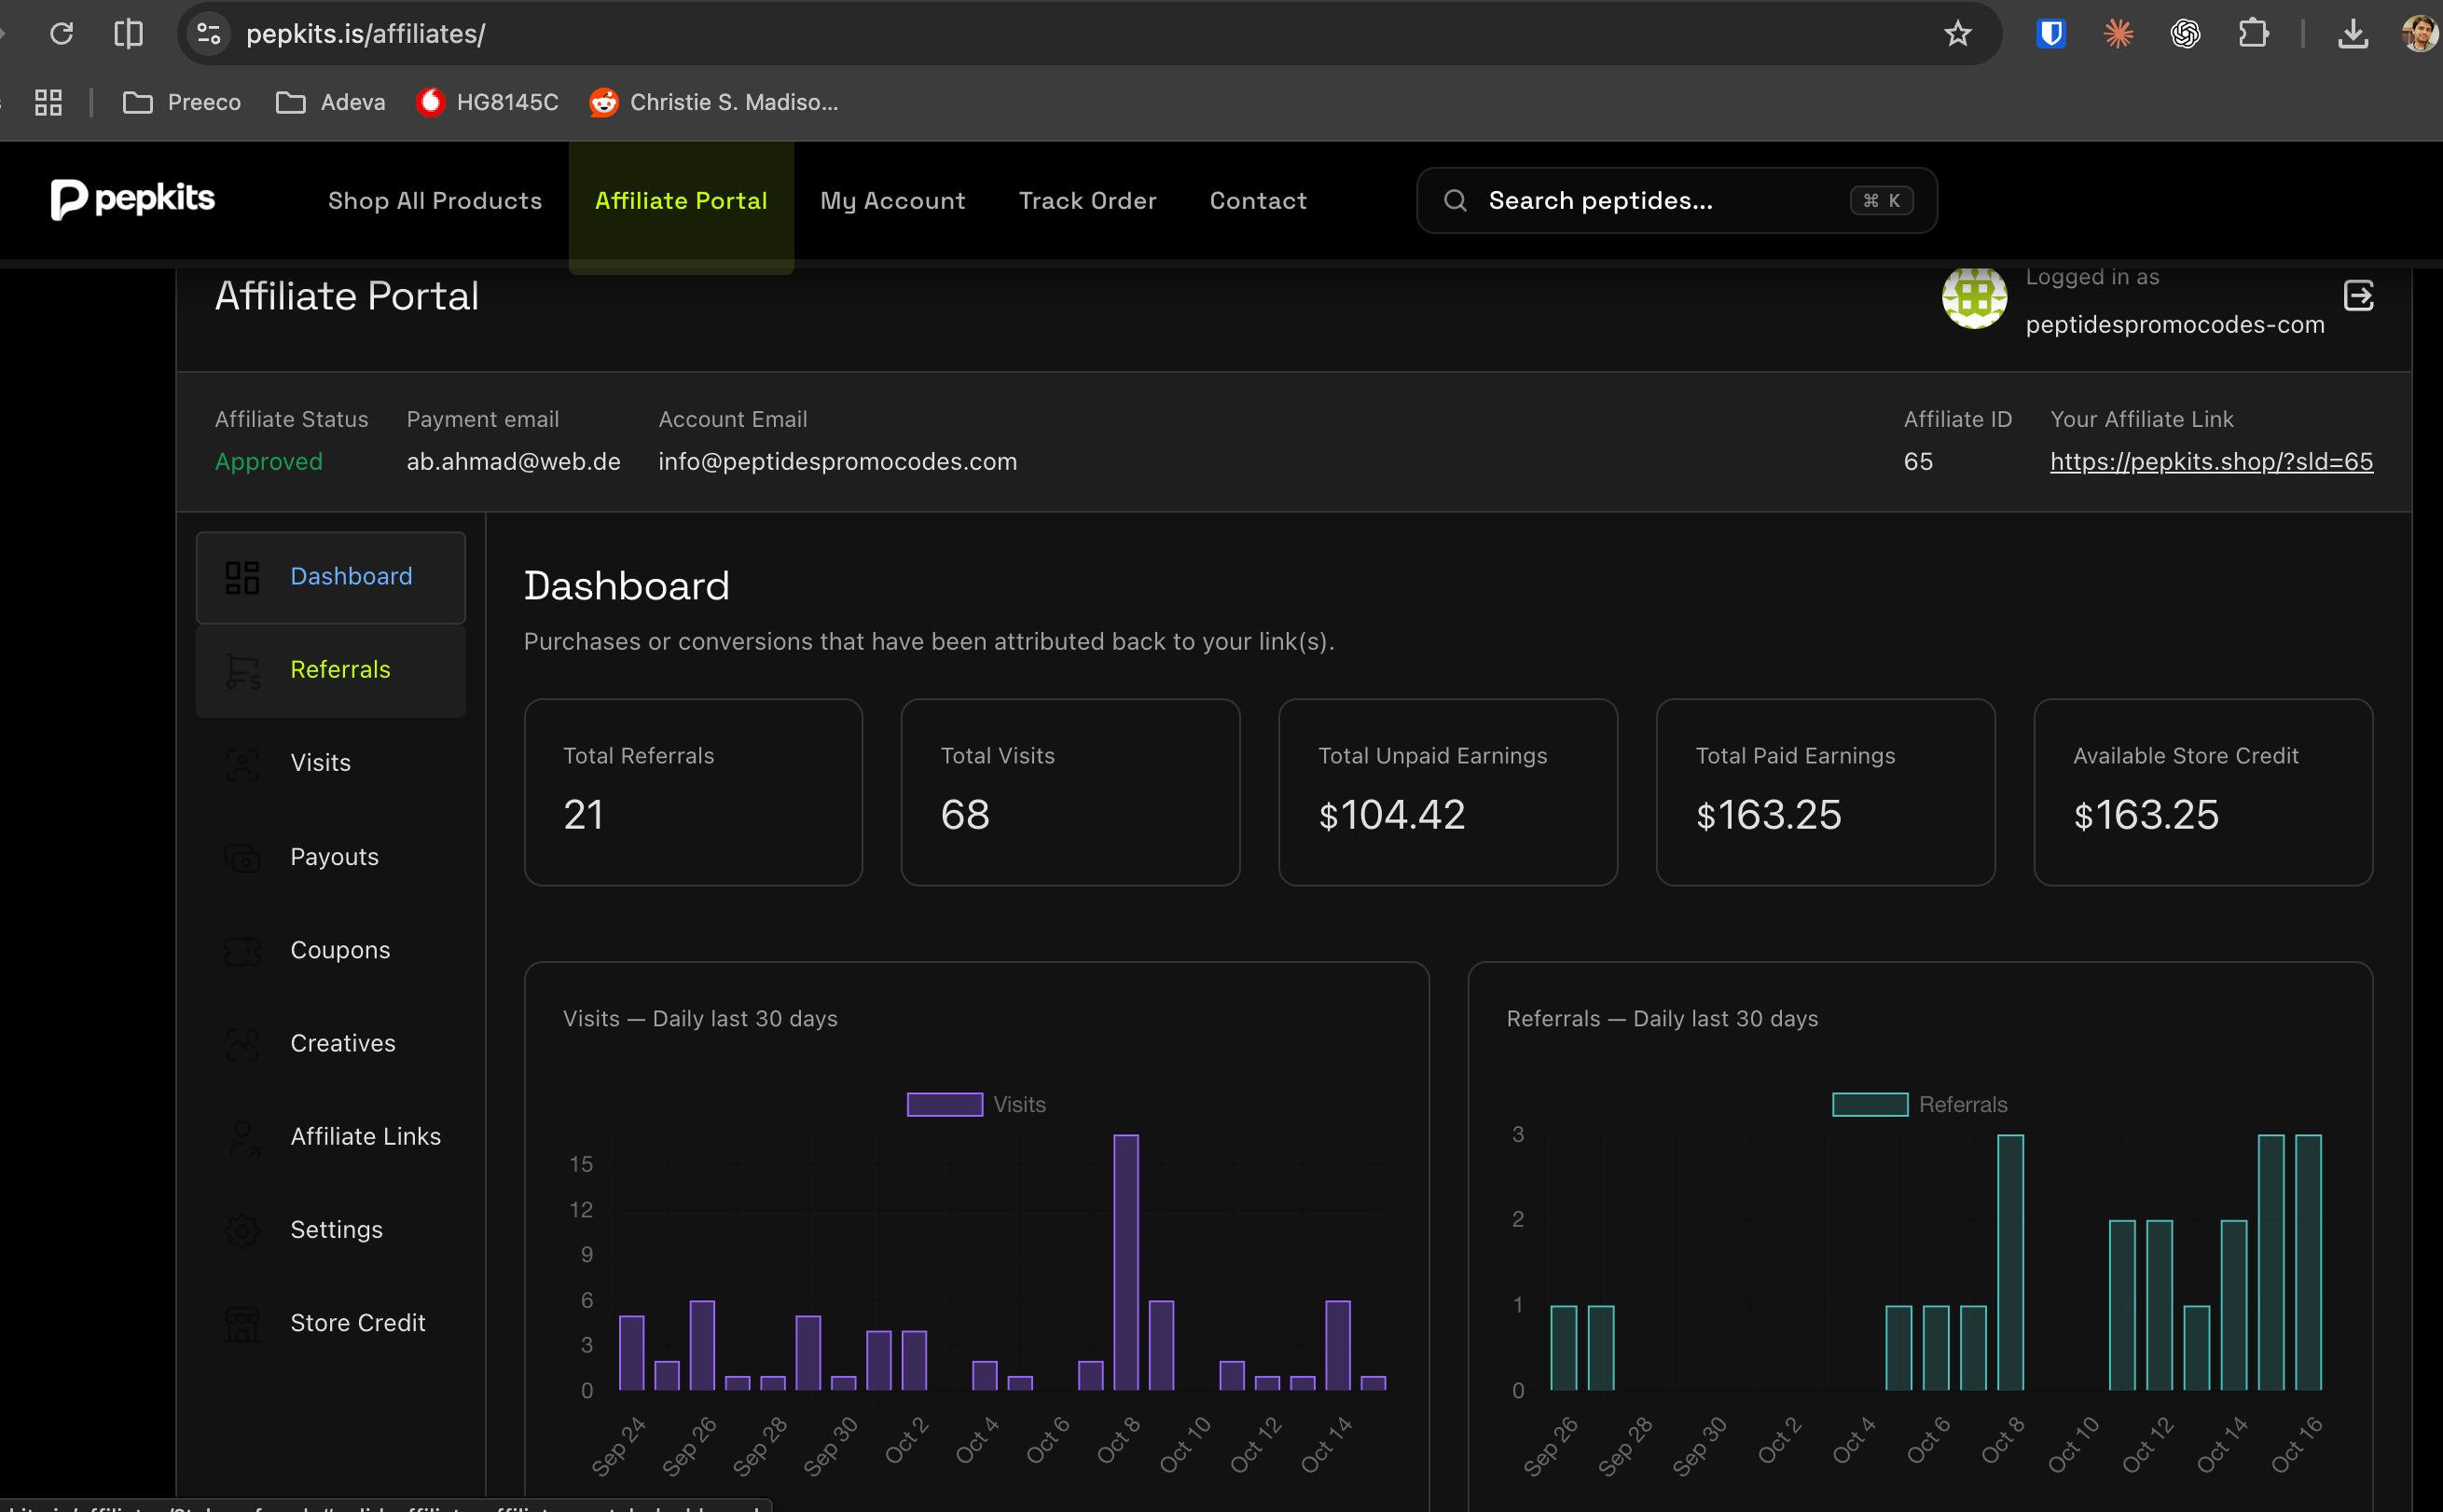
Task: Open the Christie S. Madiso Reddit bookmark
Action: click(x=713, y=102)
